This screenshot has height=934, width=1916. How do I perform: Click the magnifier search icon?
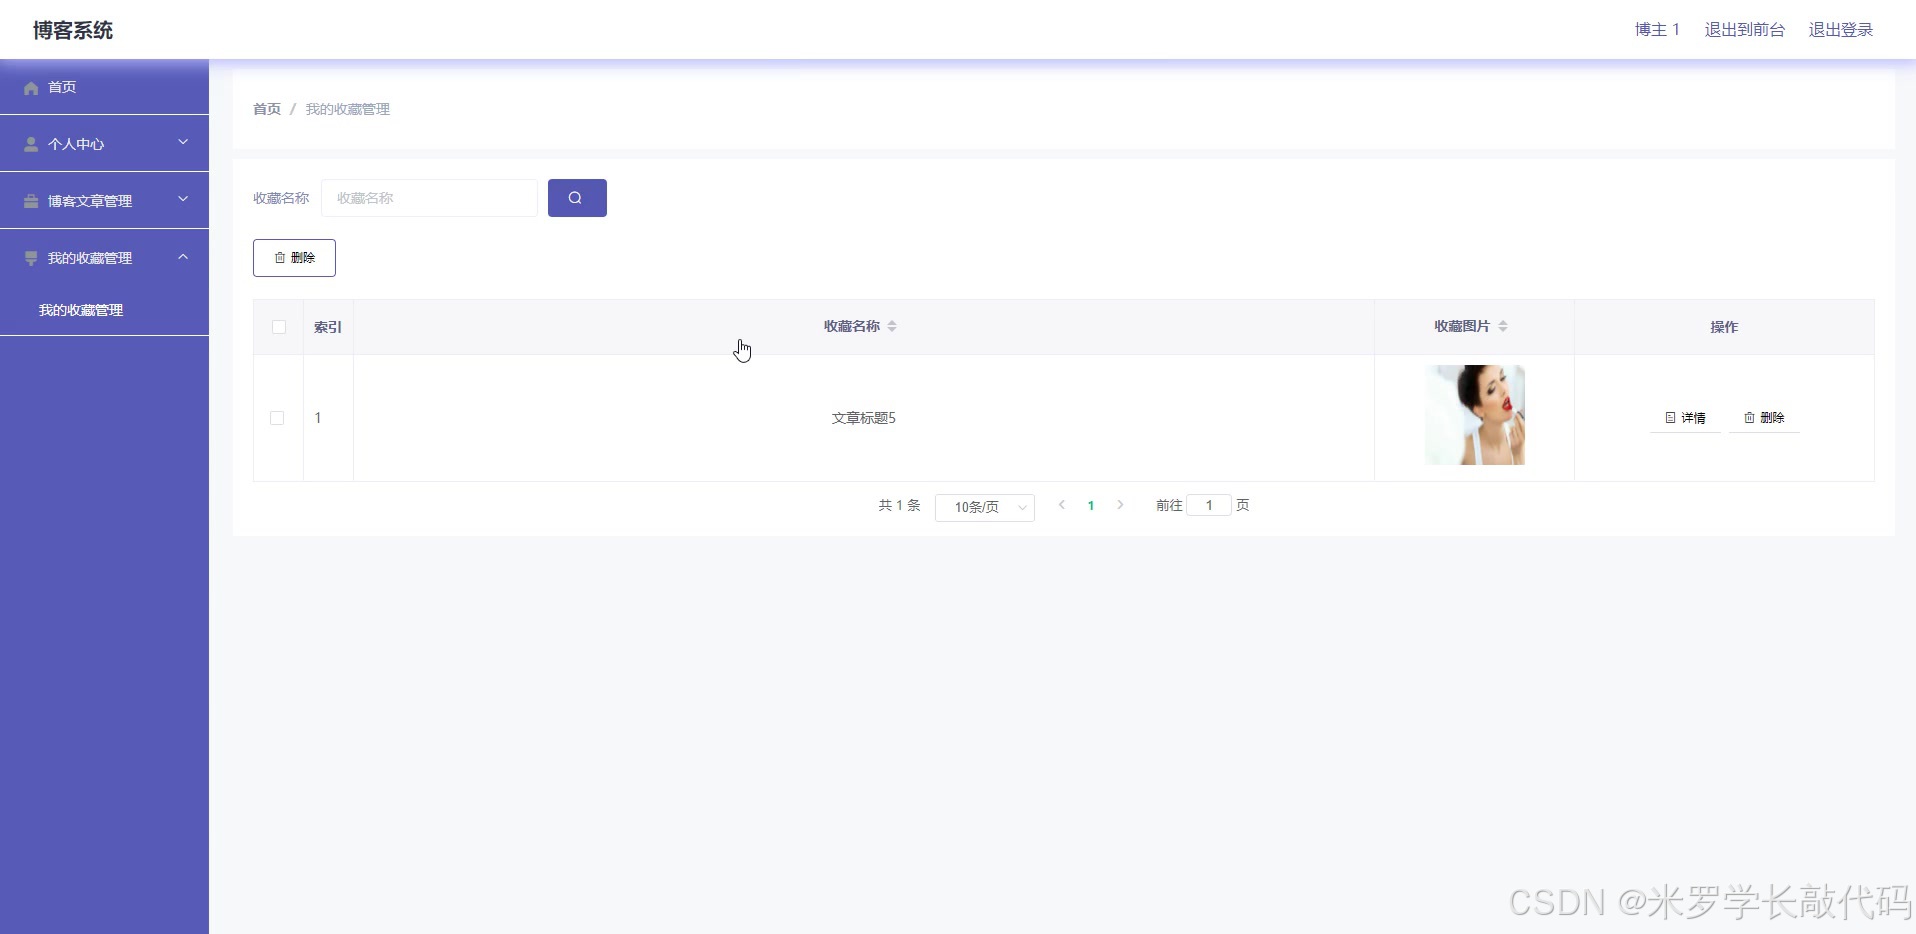pyautogui.click(x=576, y=197)
